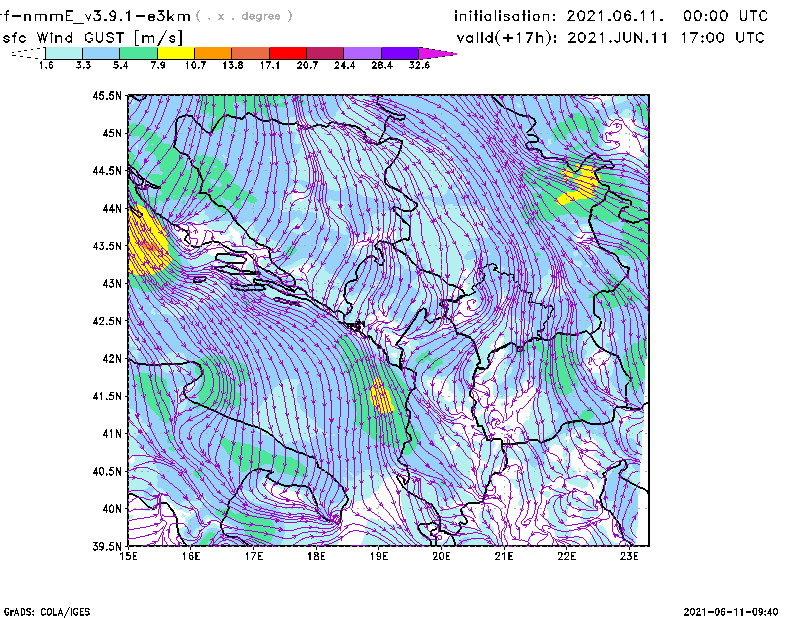Viewport: 800px width, 618px height.
Task: Click the legend value 3.3
Action: point(83,65)
